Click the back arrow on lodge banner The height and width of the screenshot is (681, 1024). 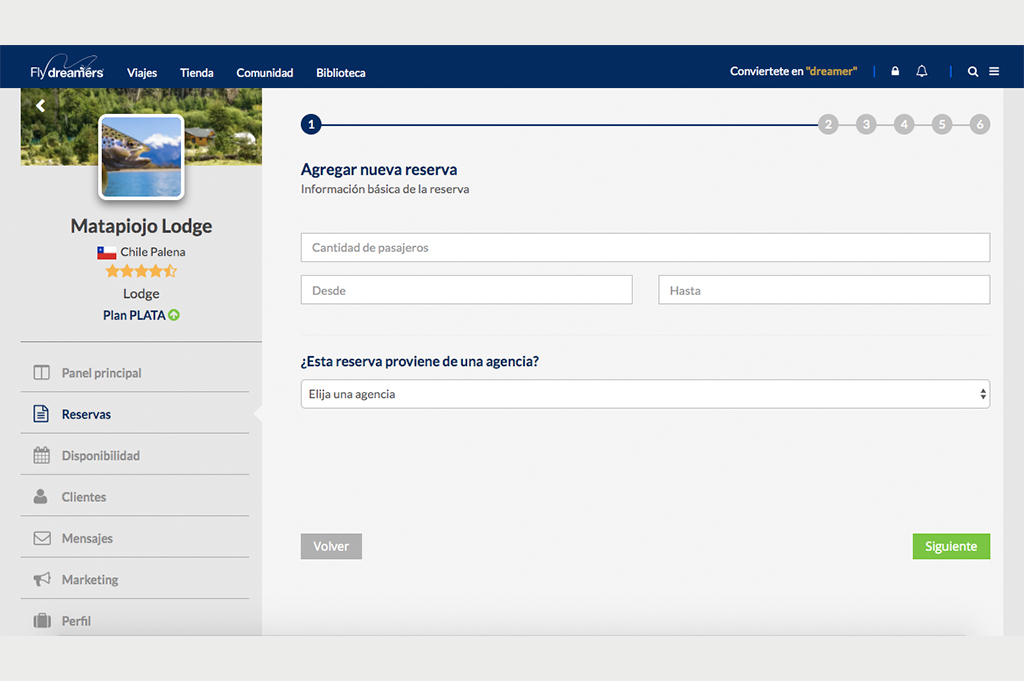[x=40, y=105]
